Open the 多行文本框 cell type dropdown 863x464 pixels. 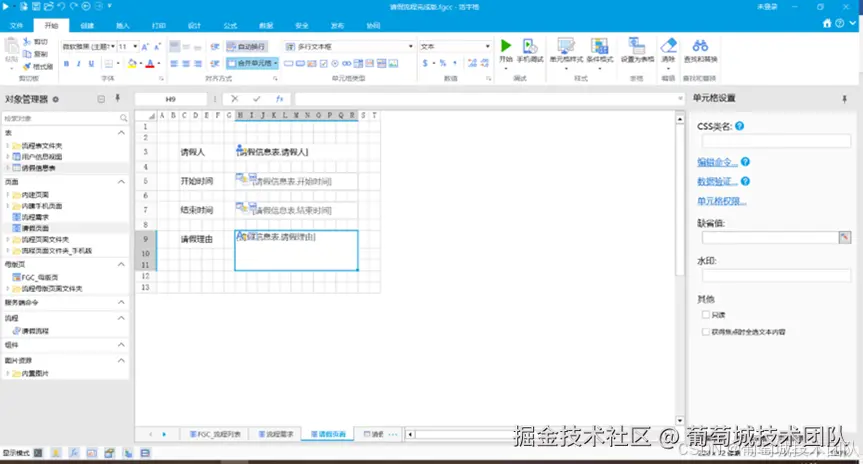(x=411, y=47)
